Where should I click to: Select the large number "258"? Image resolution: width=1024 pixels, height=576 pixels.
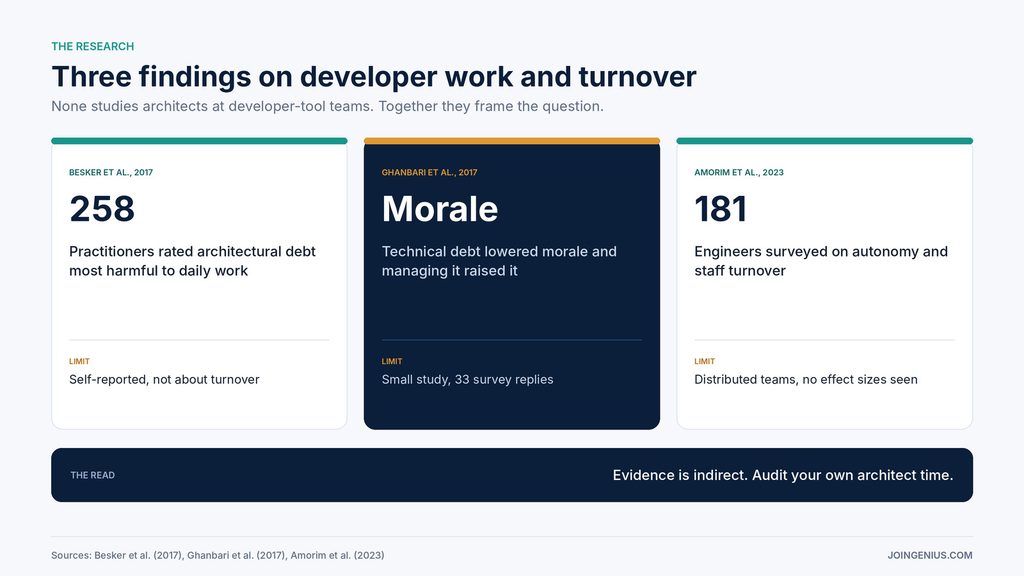[x=102, y=209]
